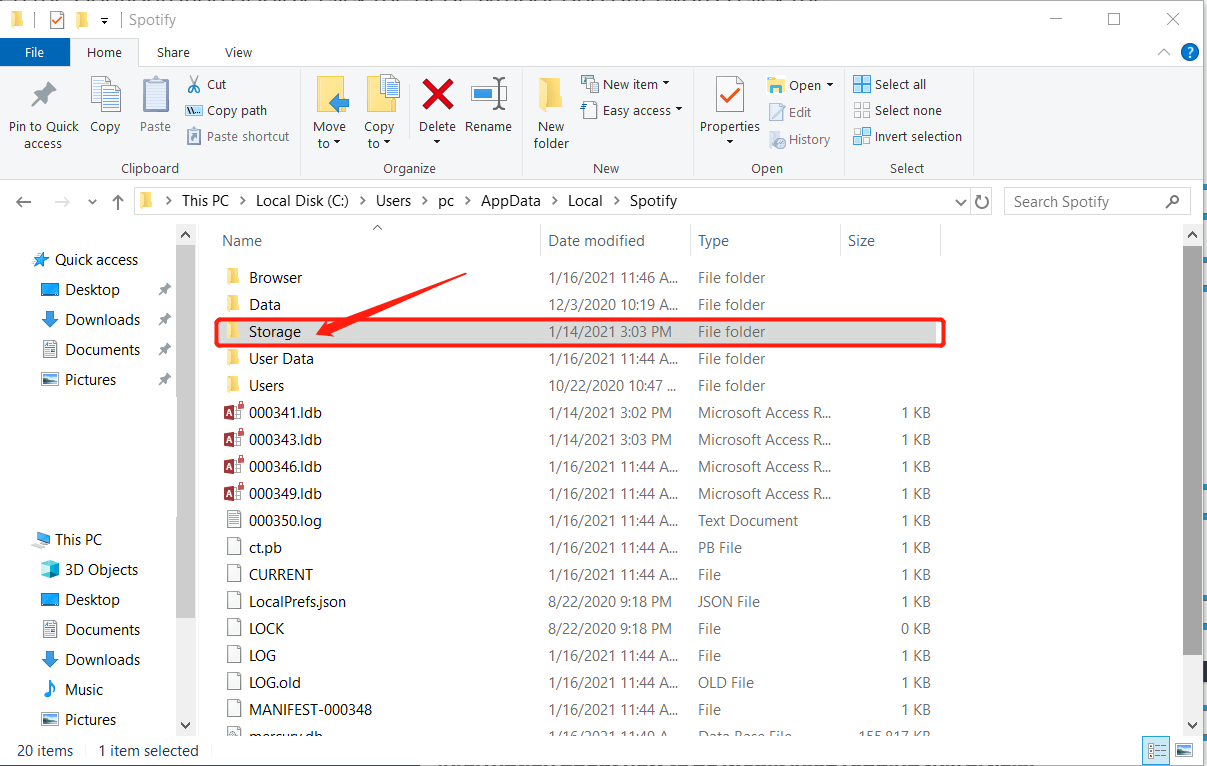Show file History from ribbon
The image size is (1207, 766).
pos(800,140)
